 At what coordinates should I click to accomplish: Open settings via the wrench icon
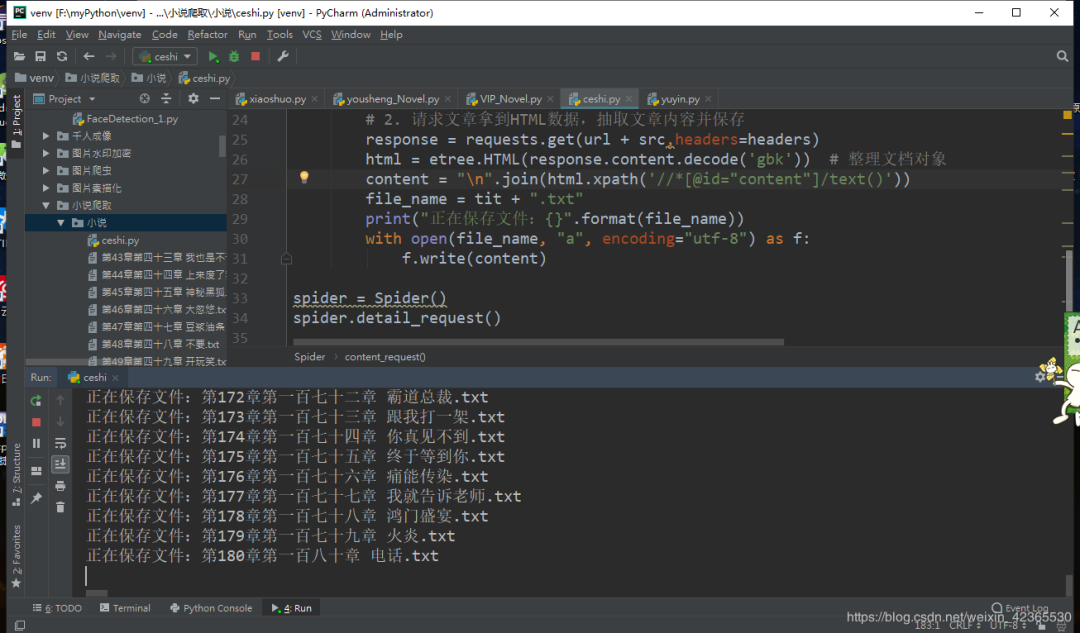point(282,56)
